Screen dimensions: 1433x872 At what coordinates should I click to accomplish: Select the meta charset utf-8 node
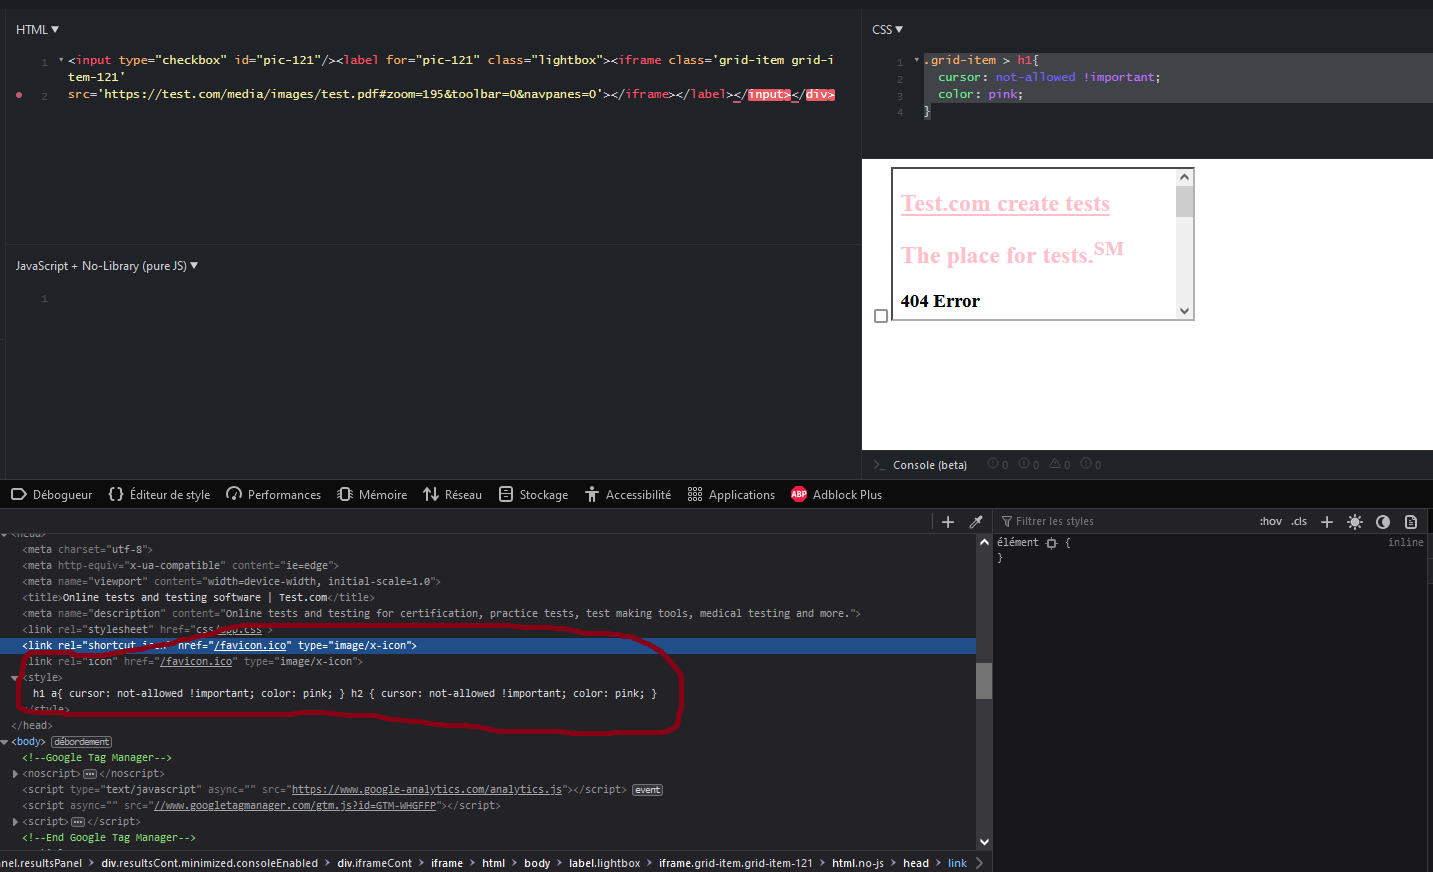click(88, 550)
